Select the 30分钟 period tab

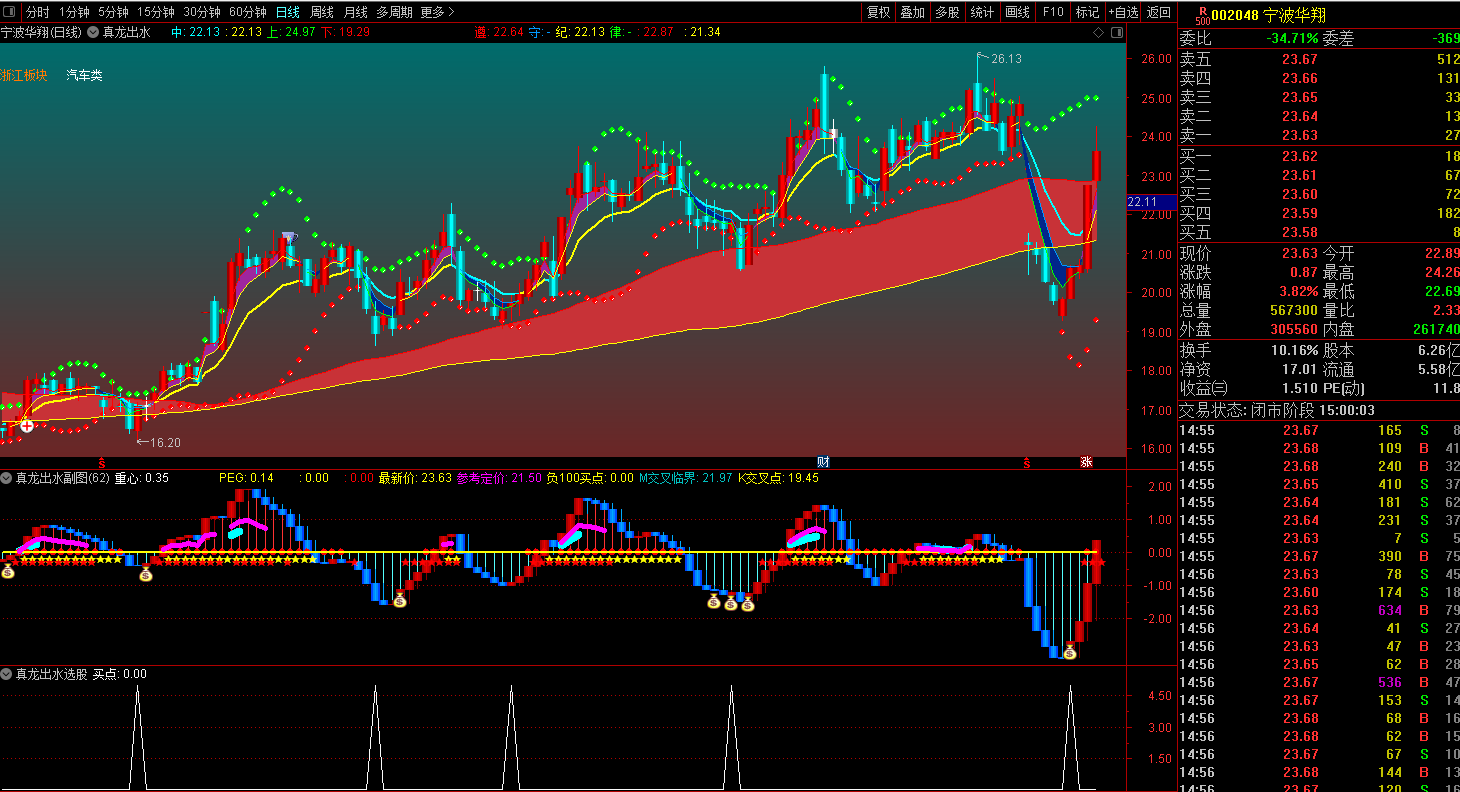coord(201,12)
